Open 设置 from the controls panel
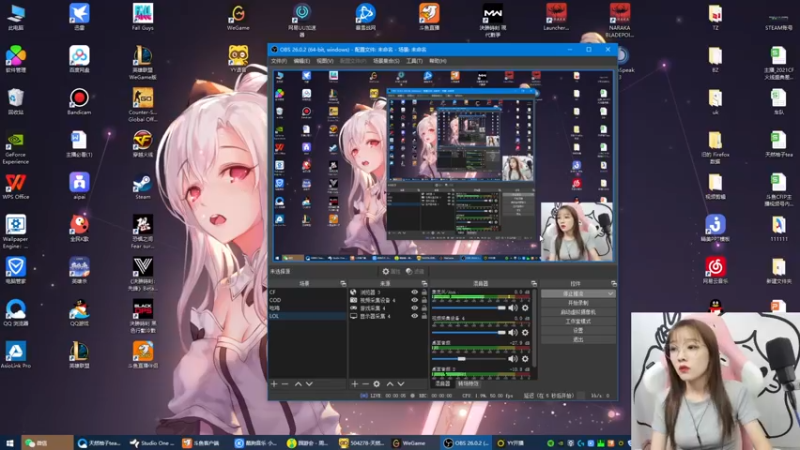 point(578,331)
